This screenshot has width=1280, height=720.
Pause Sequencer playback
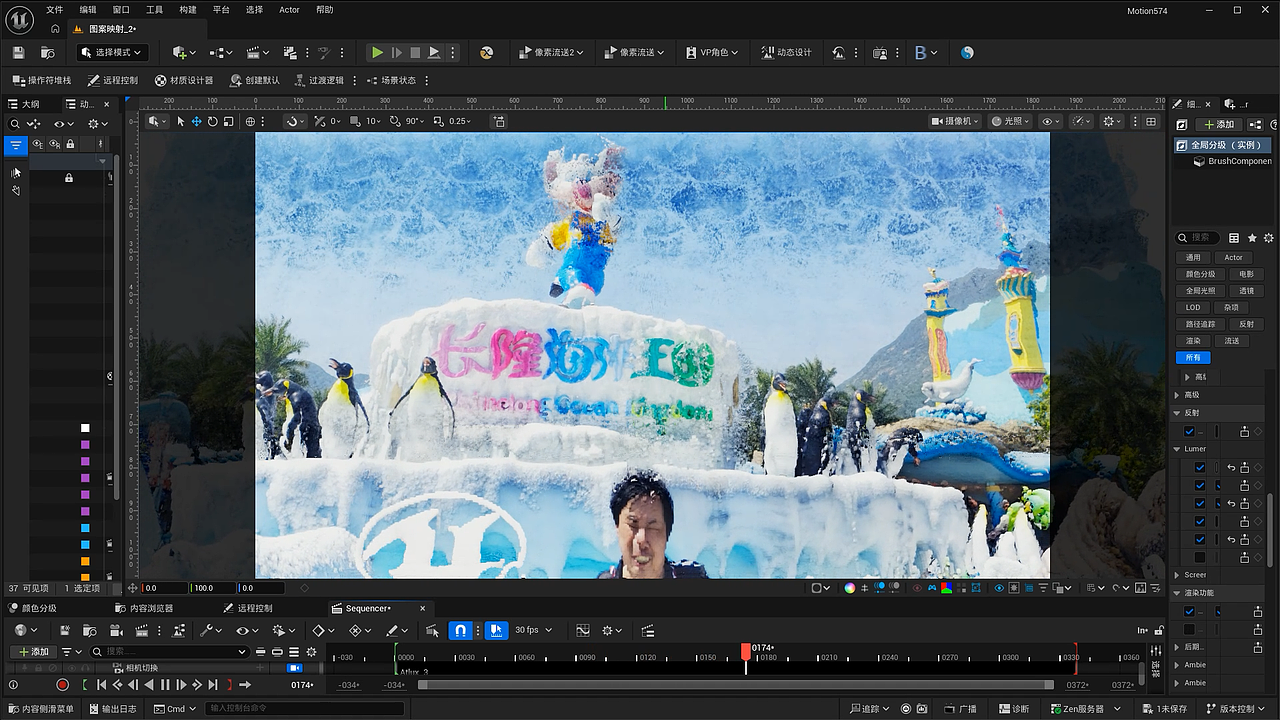[165, 685]
